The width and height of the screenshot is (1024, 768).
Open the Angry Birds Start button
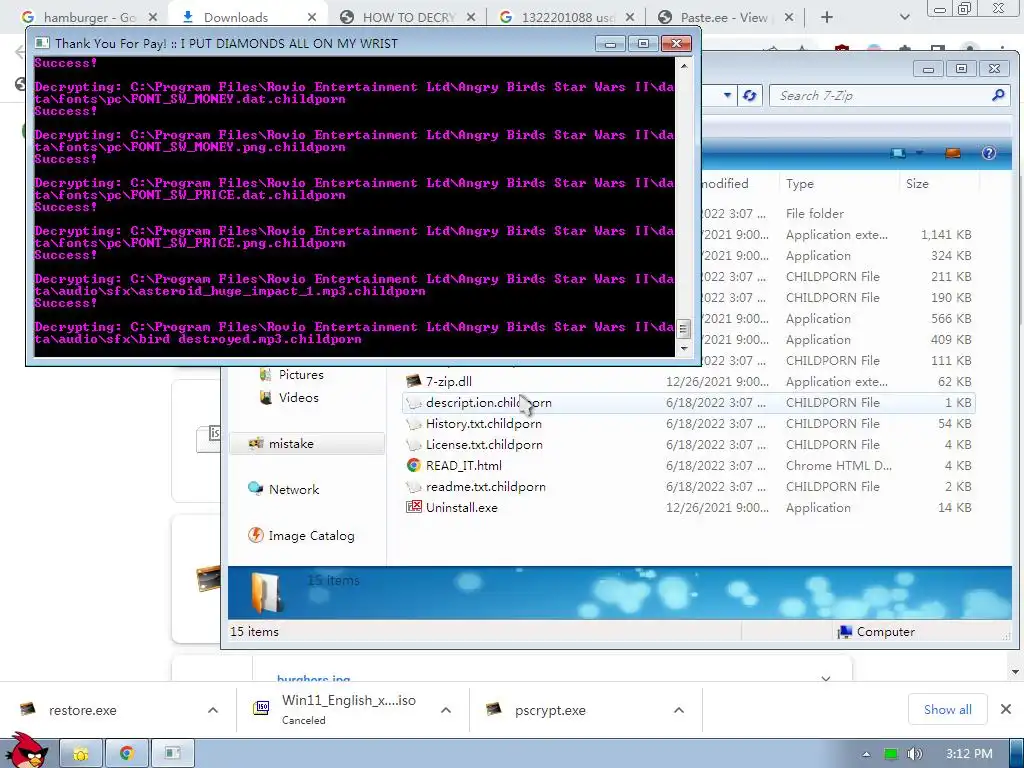[27, 751]
